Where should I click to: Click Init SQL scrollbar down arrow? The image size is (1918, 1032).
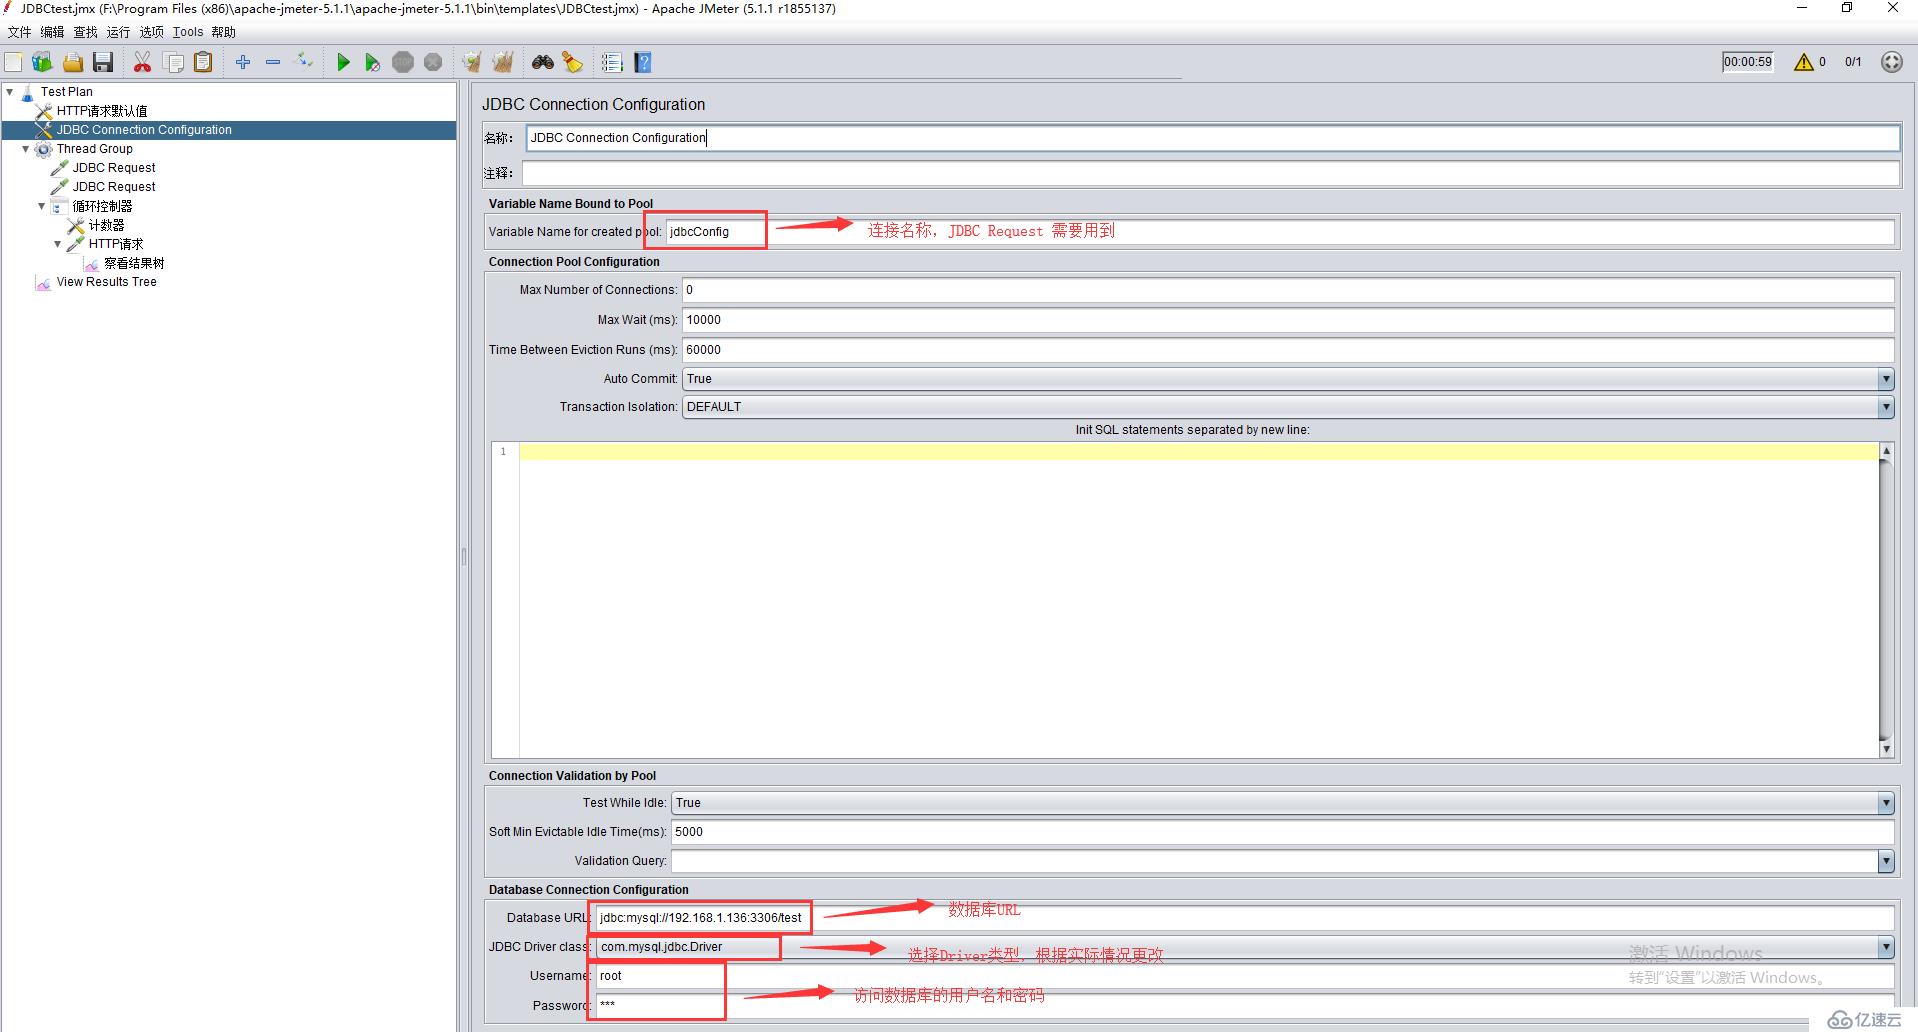(x=1886, y=749)
